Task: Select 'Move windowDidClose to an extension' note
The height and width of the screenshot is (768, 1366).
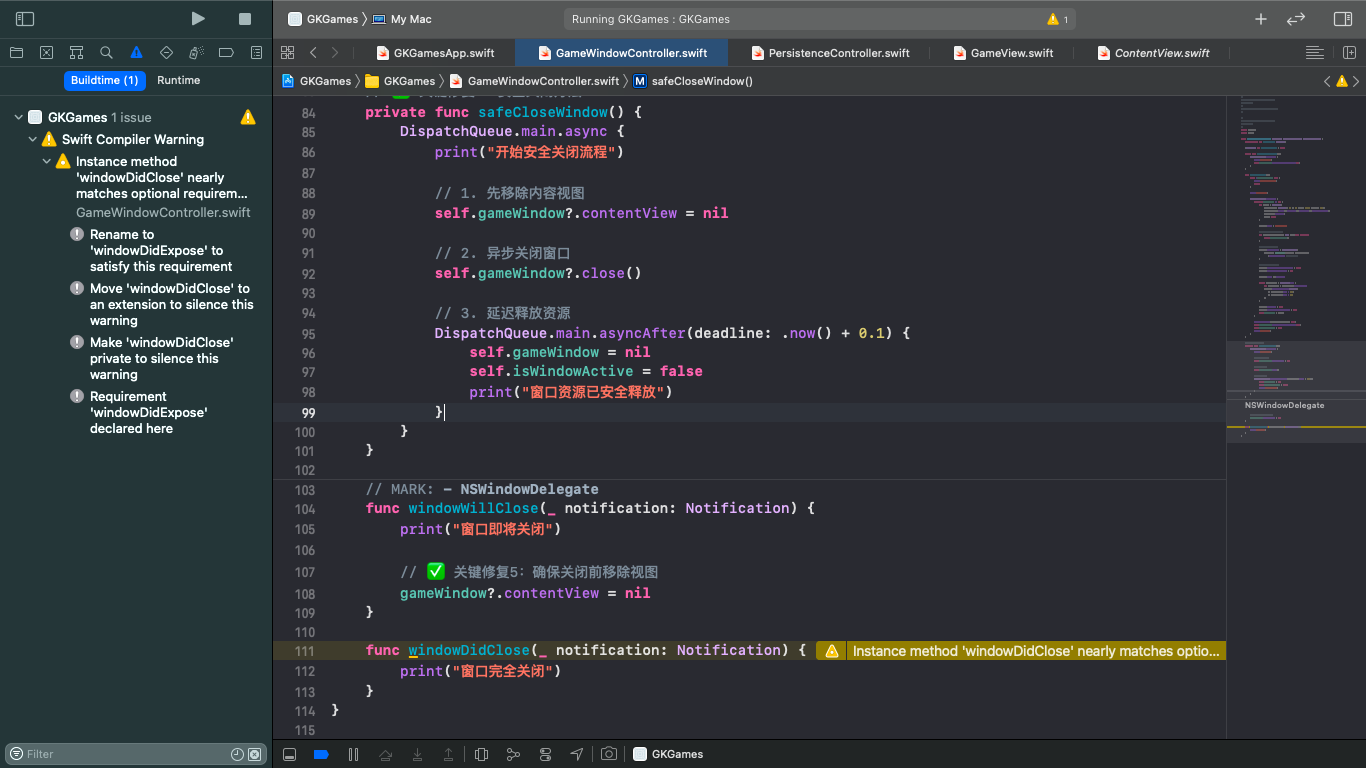Action: tap(171, 304)
